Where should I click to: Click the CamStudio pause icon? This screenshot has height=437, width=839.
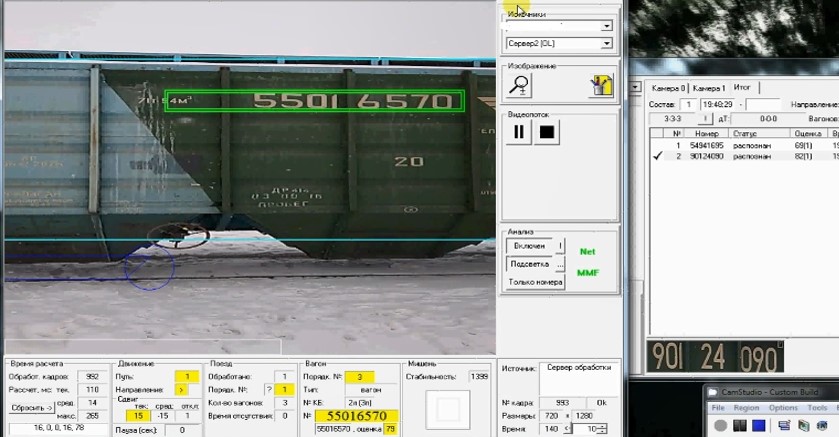click(741, 426)
